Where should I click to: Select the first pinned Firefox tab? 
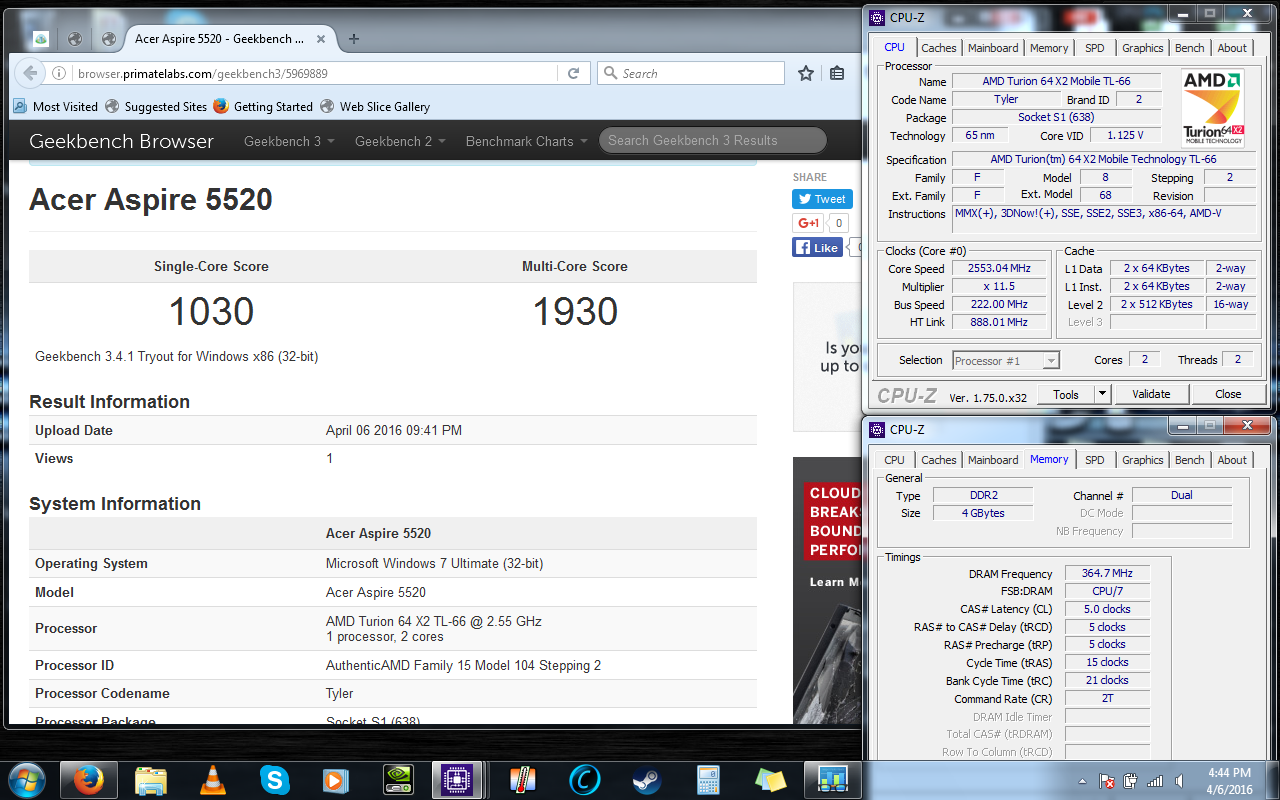pos(41,39)
